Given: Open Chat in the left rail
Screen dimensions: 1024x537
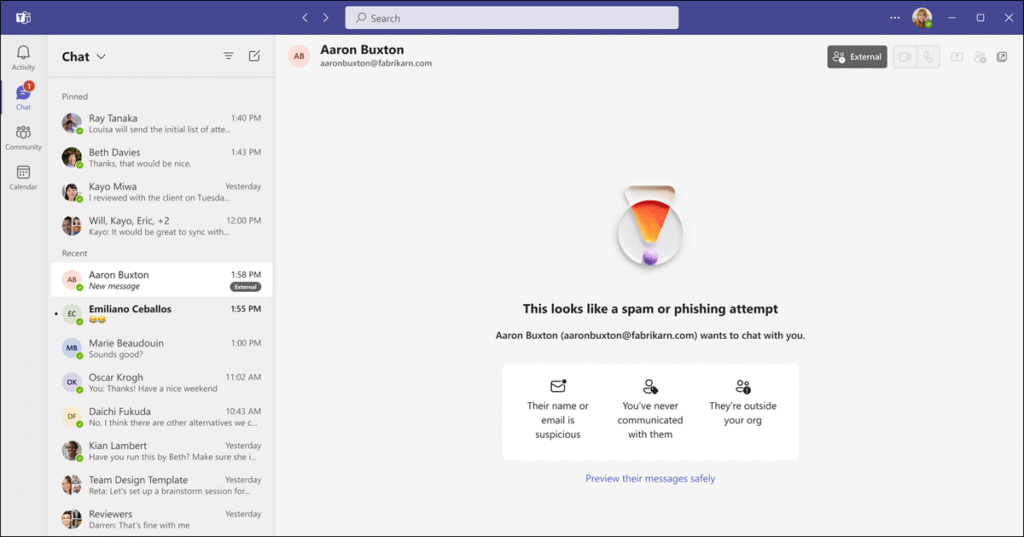Looking at the screenshot, I should pyautogui.click(x=23, y=97).
